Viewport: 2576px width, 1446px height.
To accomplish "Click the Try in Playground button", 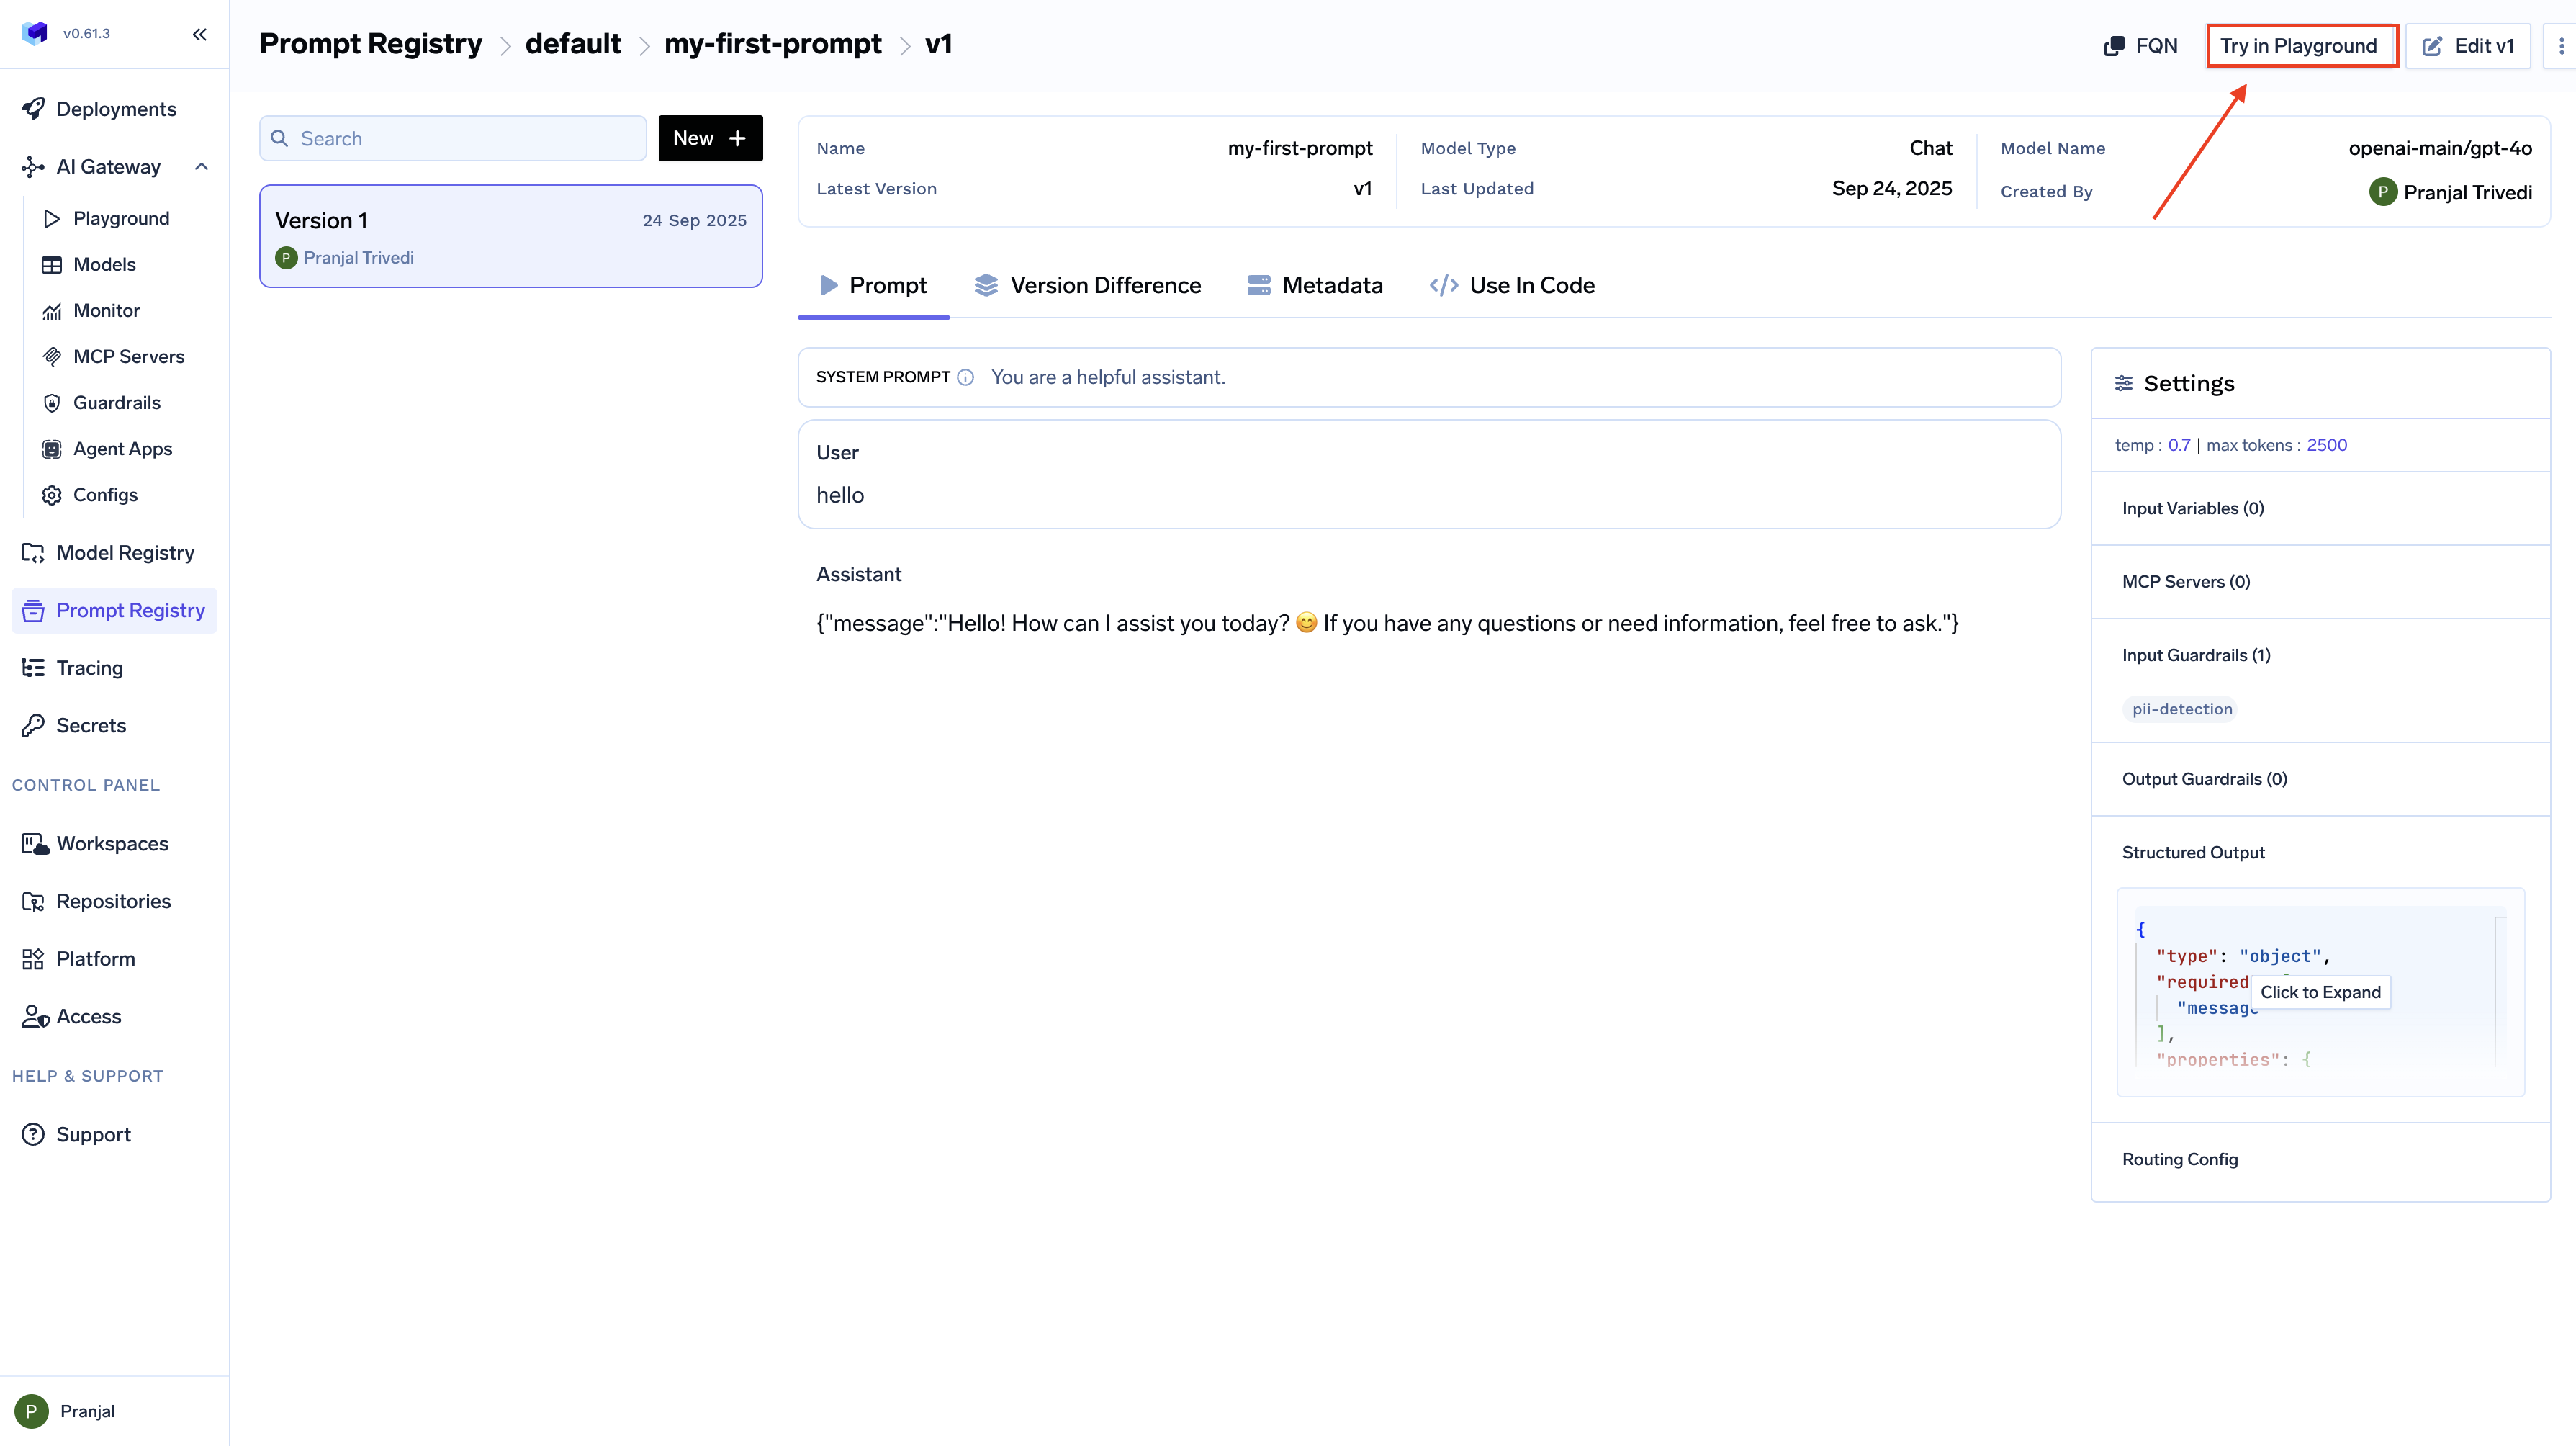I will pos(2298,46).
